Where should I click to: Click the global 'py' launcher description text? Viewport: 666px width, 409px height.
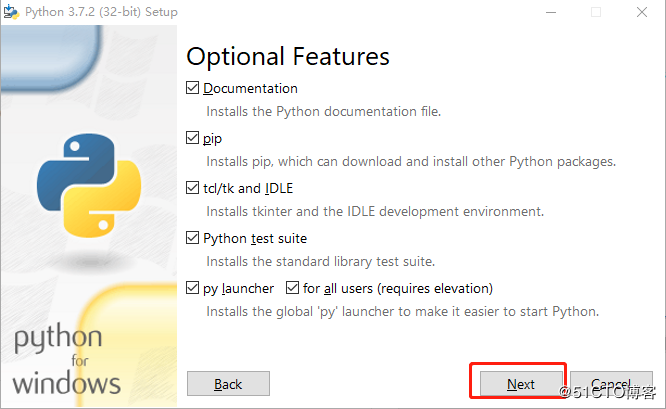[x=403, y=312]
